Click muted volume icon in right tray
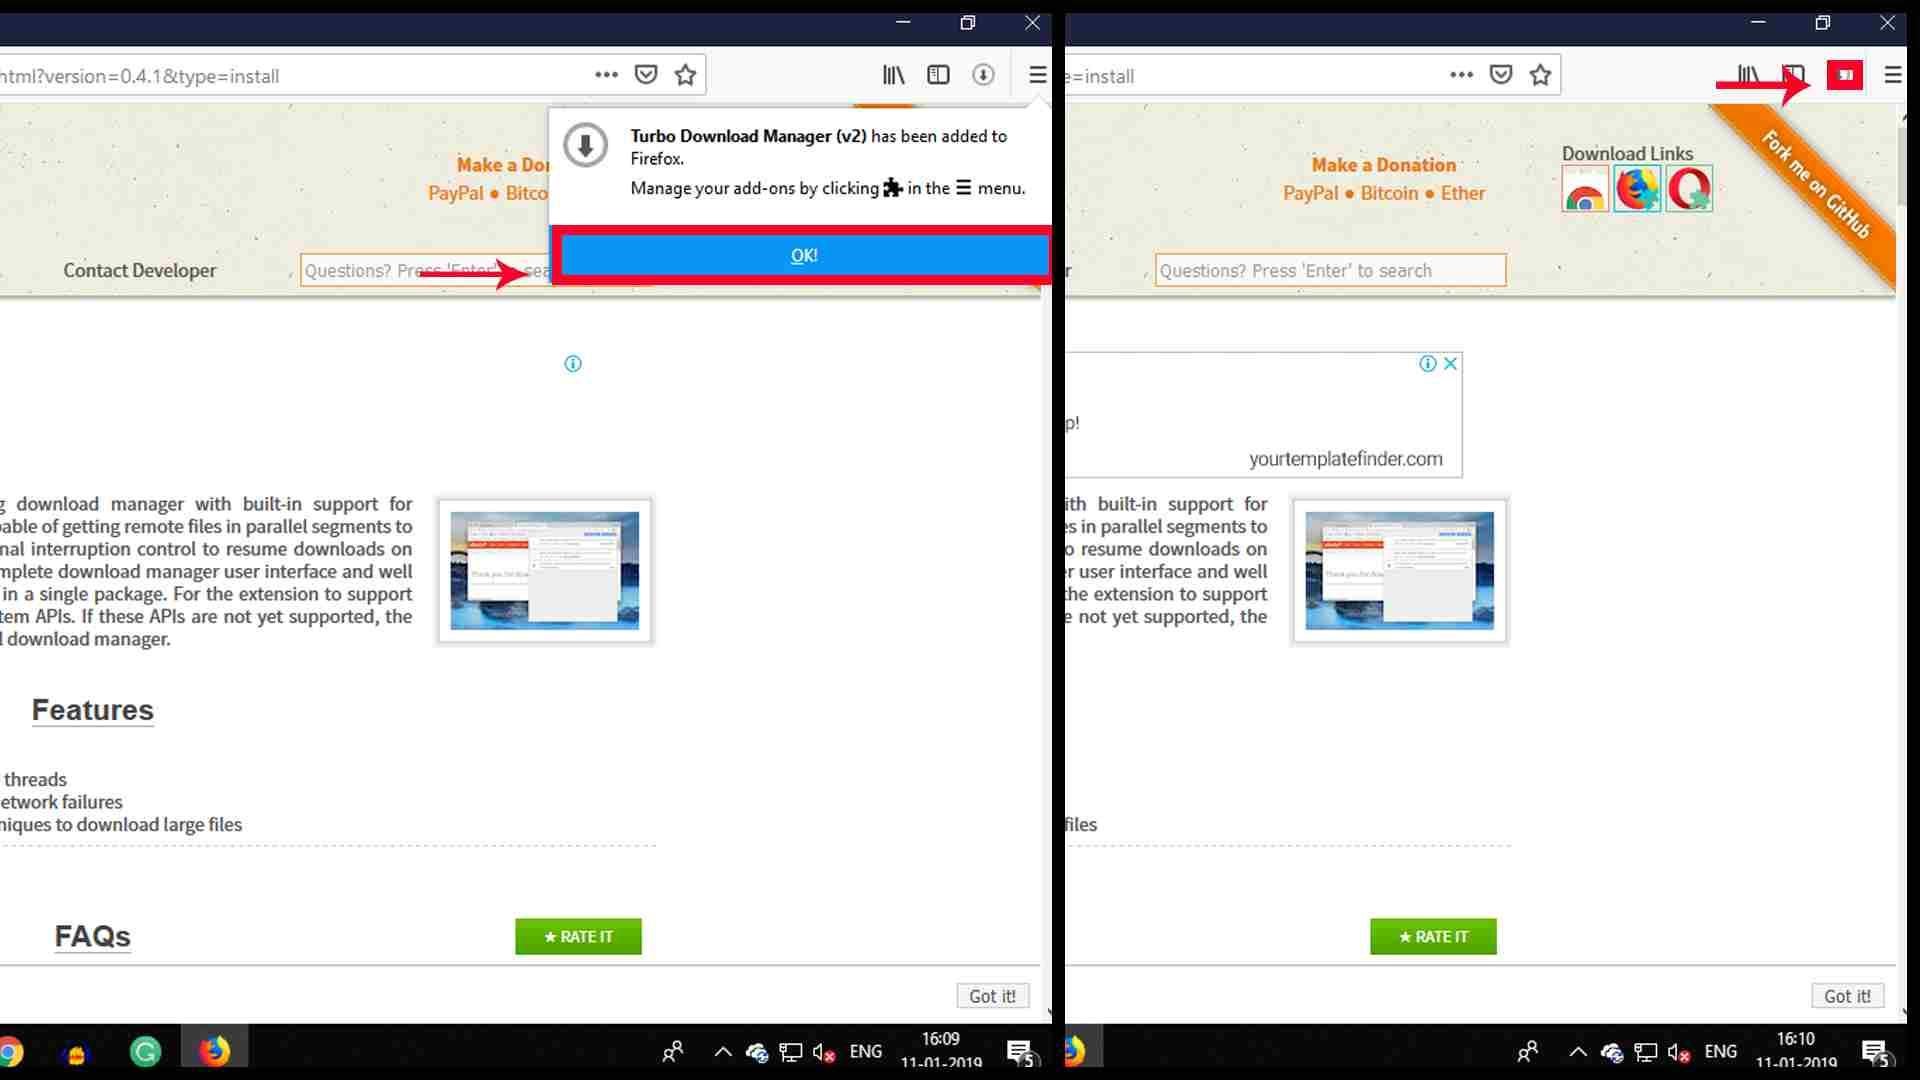This screenshot has width=1920, height=1080. pos(1679,1053)
